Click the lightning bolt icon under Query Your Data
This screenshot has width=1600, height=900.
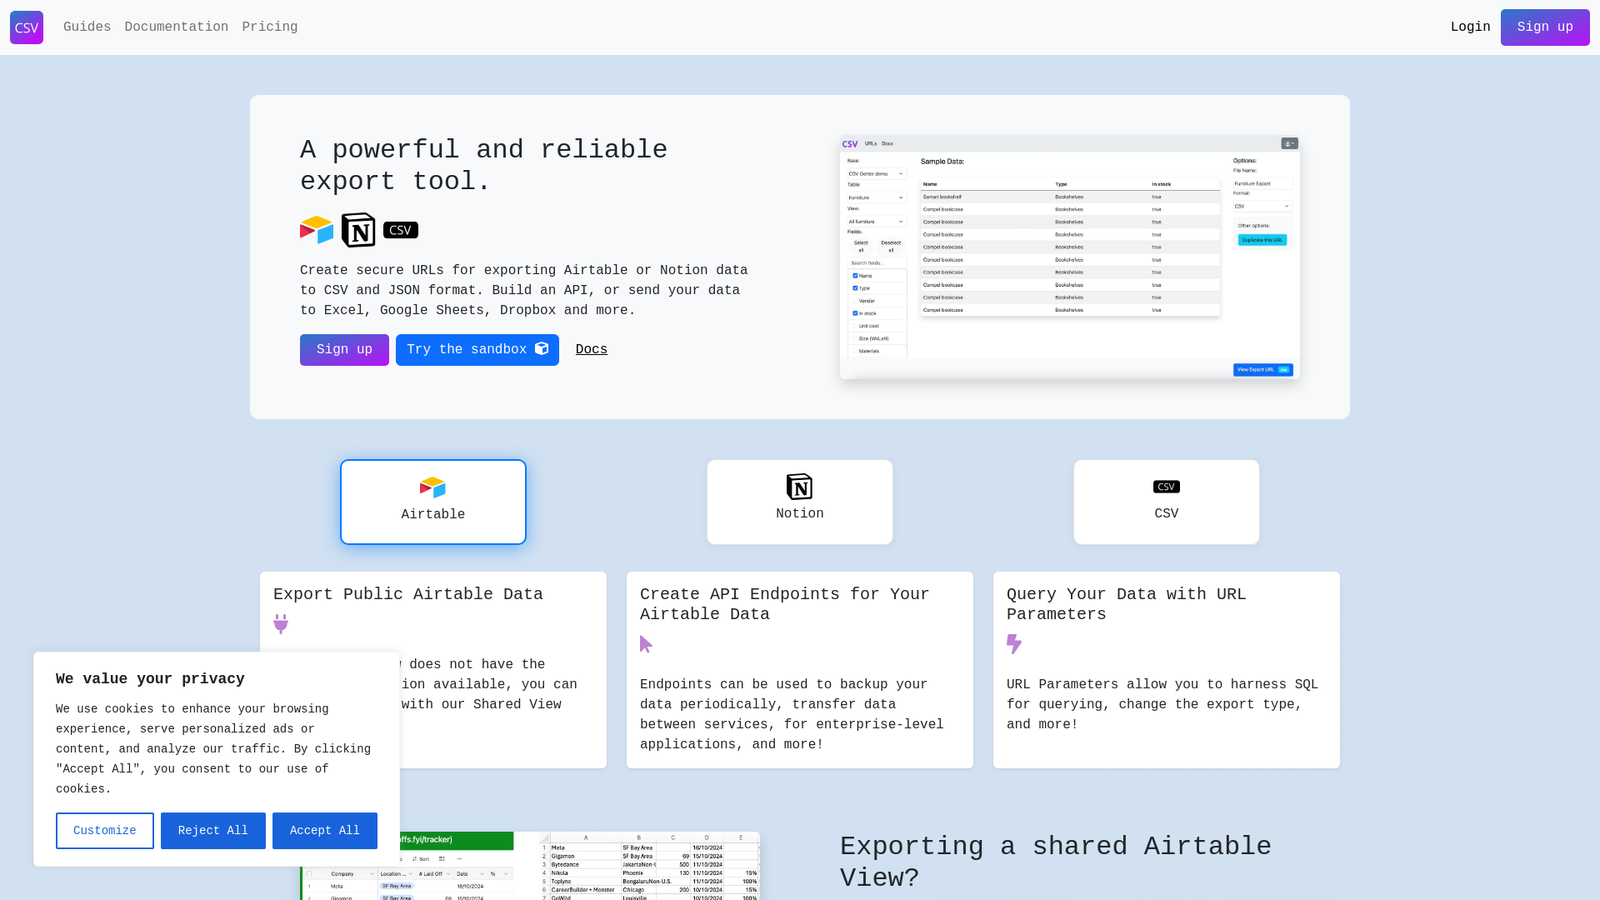[1014, 644]
